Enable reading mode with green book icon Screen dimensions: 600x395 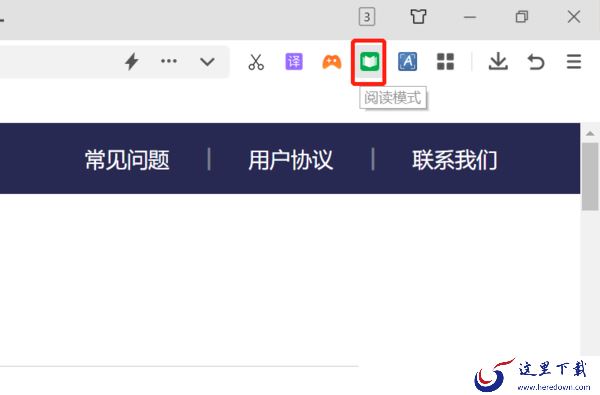coord(369,62)
